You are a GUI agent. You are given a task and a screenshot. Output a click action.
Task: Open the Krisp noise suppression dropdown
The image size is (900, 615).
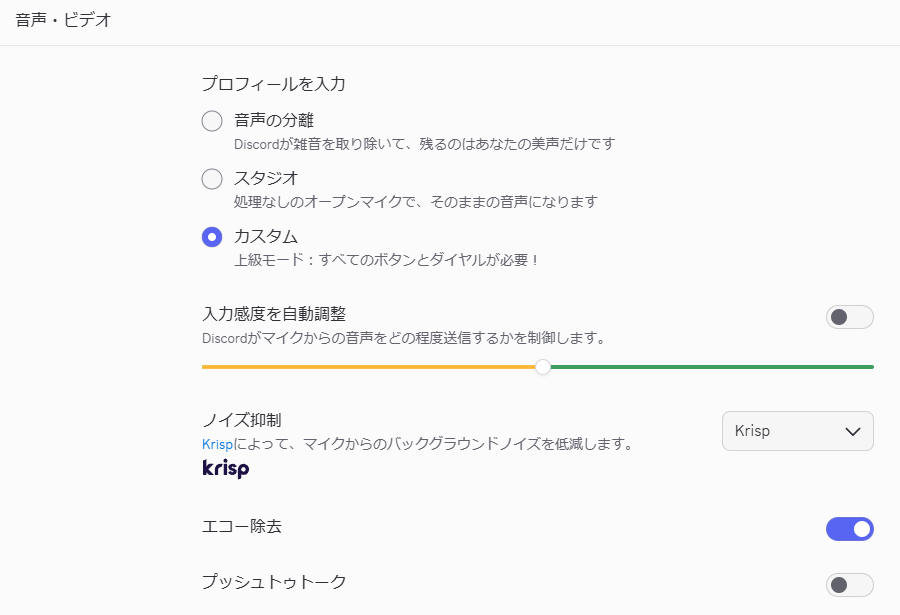pyautogui.click(x=797, y=431)
